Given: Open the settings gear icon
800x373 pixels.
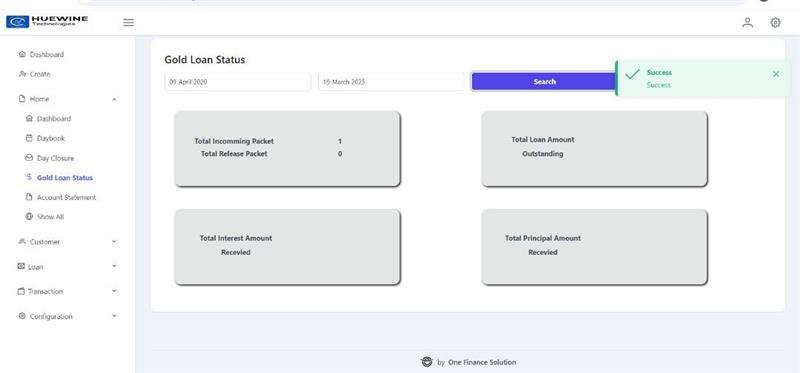Looking at the screenshot, I should 775,22.
